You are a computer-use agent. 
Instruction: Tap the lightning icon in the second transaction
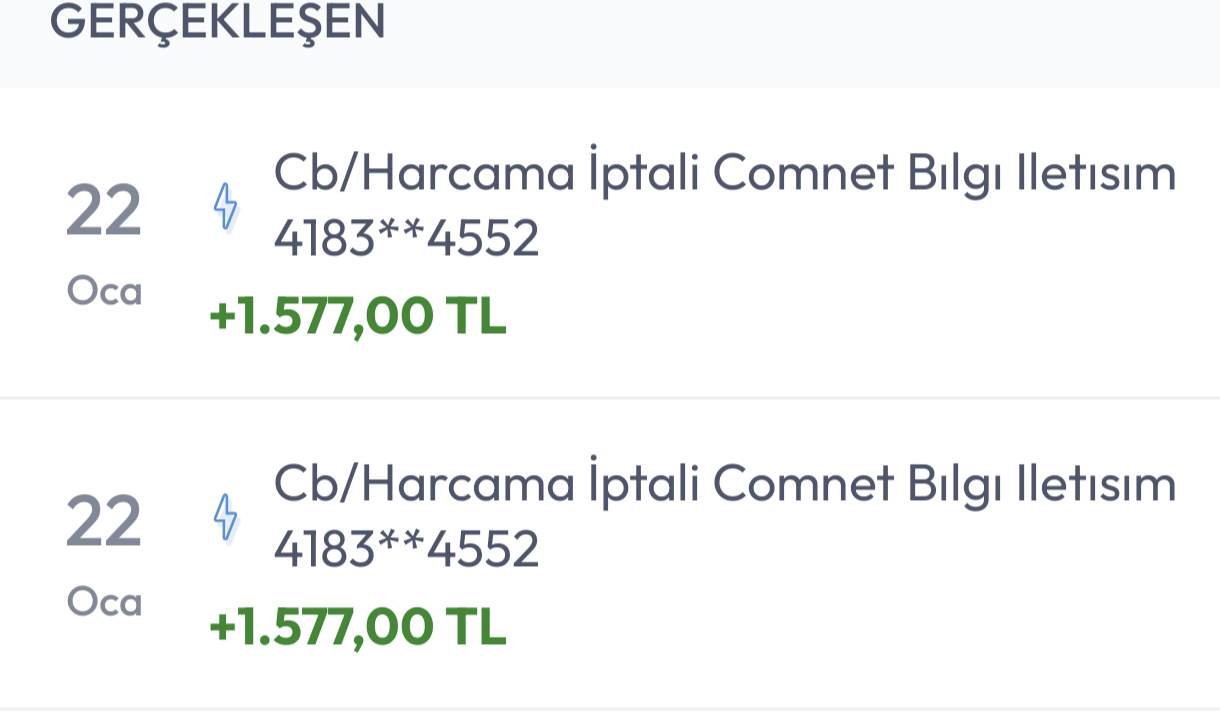(227, 516)
